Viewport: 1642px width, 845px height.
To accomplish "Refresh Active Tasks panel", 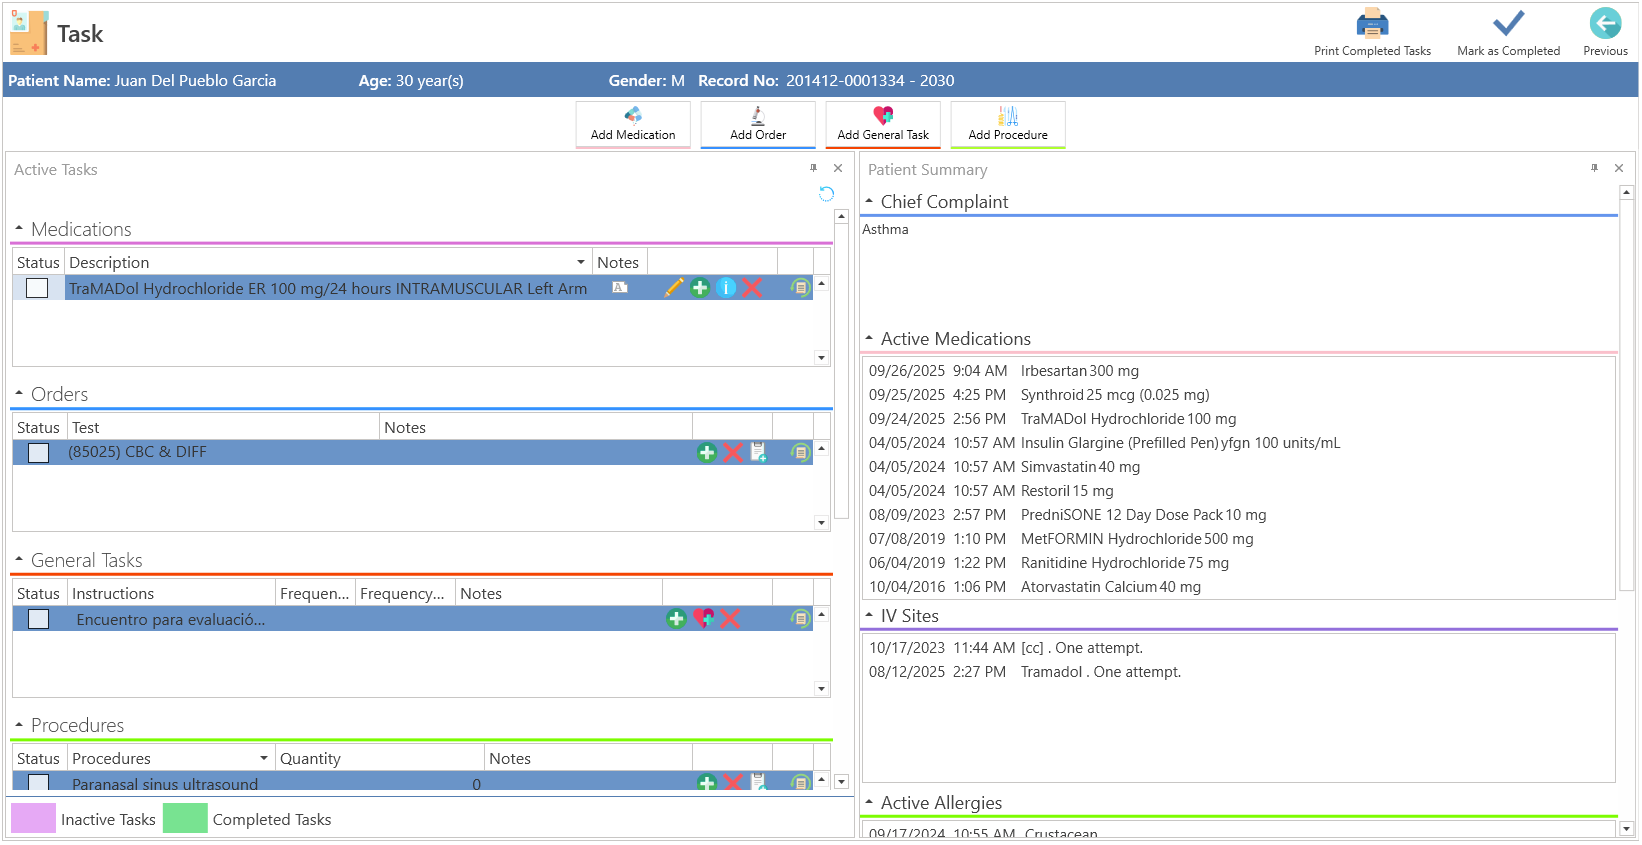I will click(x=826, y=194).
